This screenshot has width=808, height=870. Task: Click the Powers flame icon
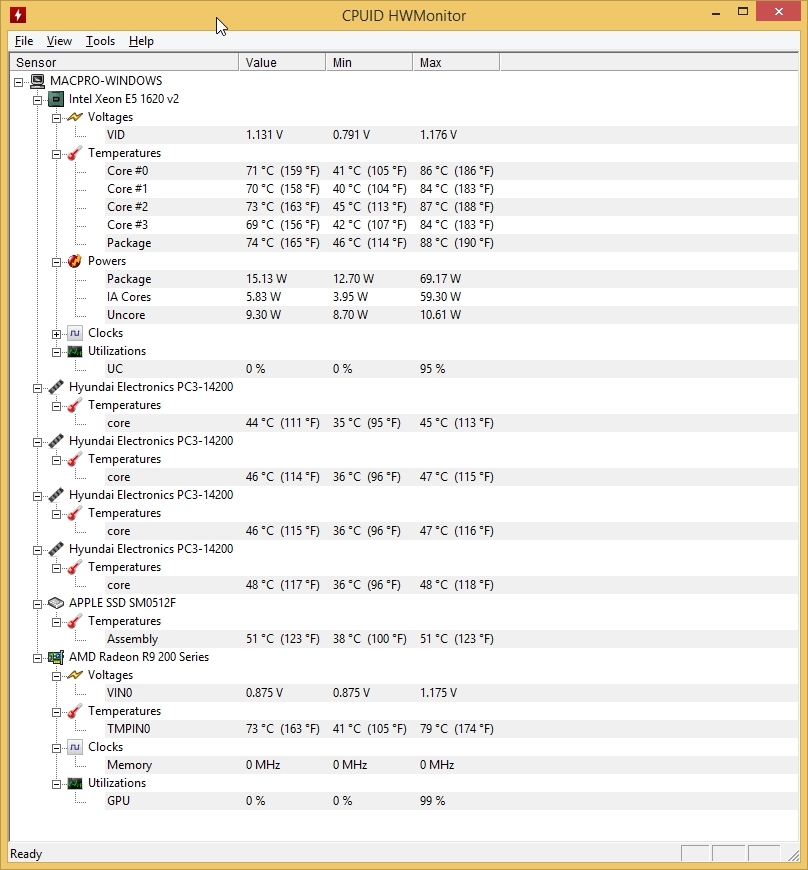(x=75, y=261)
